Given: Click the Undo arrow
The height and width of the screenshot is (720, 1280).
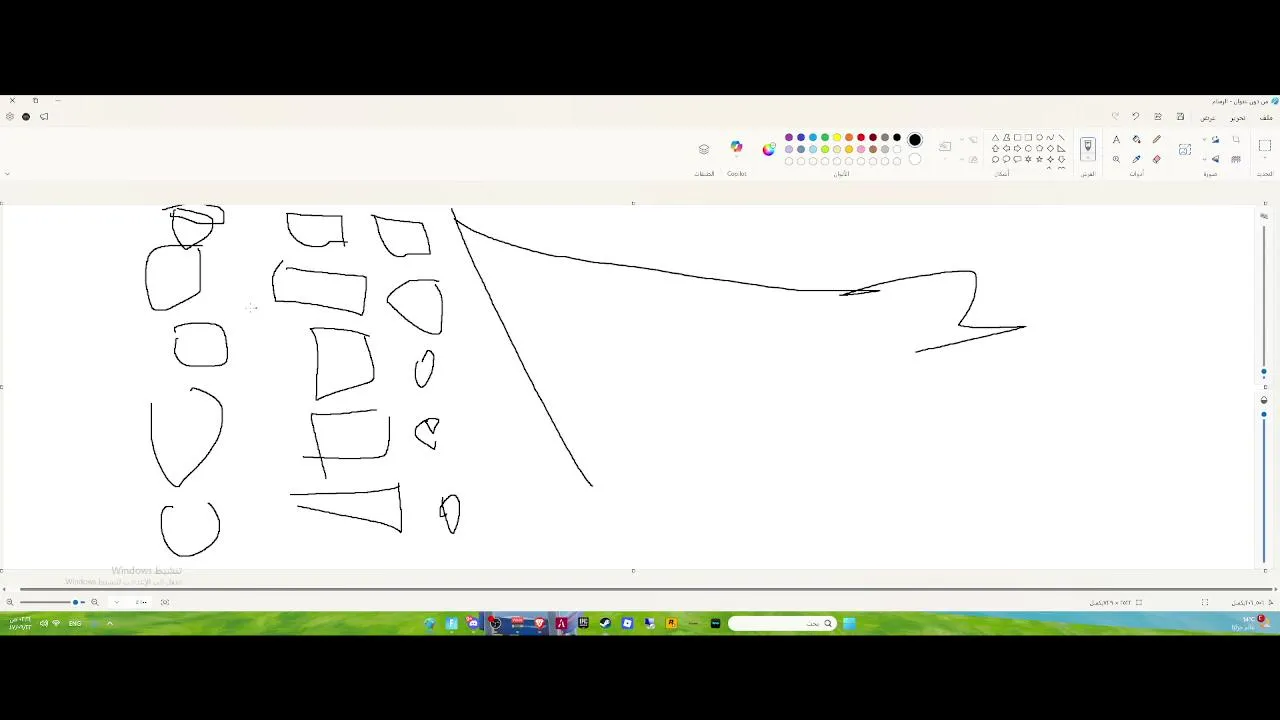Looking at the screenshot, I should click(x=1136, y=117).
